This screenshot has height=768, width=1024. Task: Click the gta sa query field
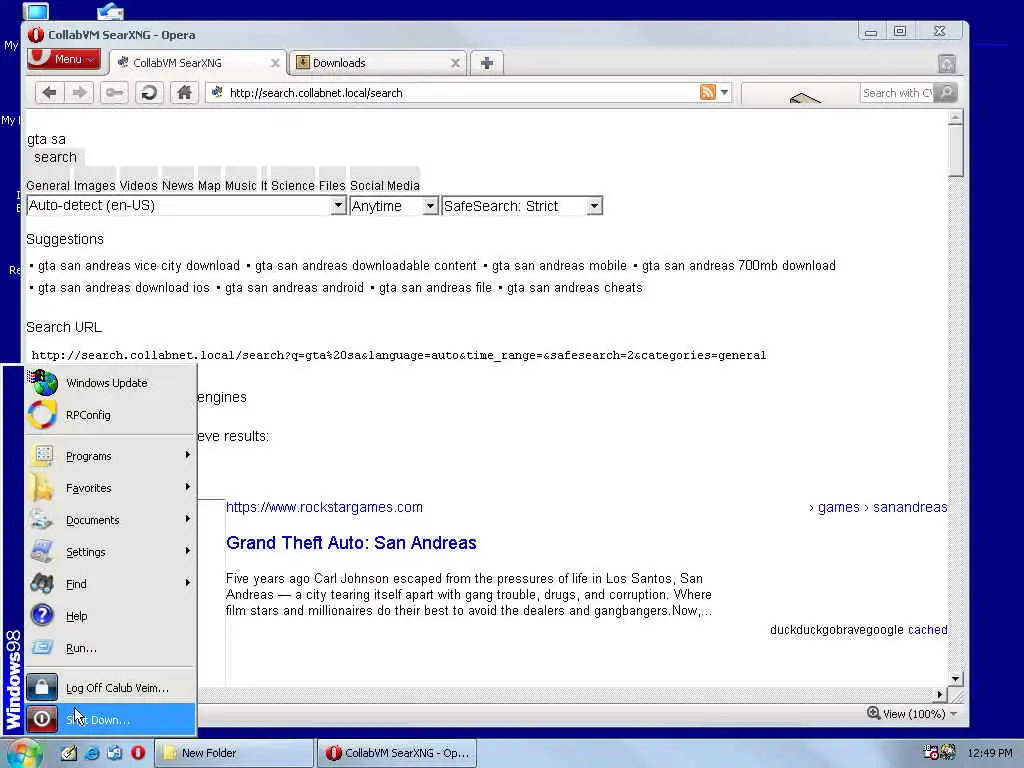pos(47,139)
